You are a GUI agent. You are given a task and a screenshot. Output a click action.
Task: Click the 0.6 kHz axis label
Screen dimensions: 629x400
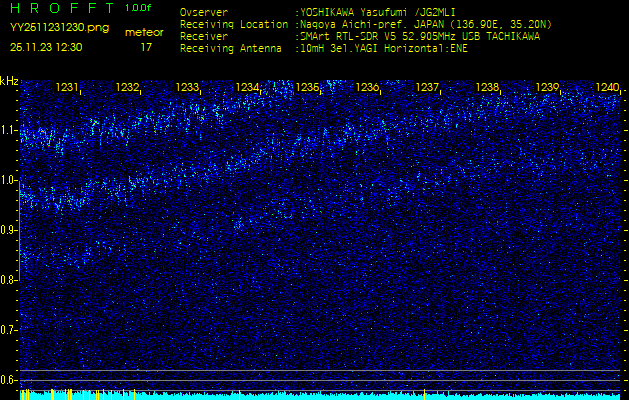(9, 380)
